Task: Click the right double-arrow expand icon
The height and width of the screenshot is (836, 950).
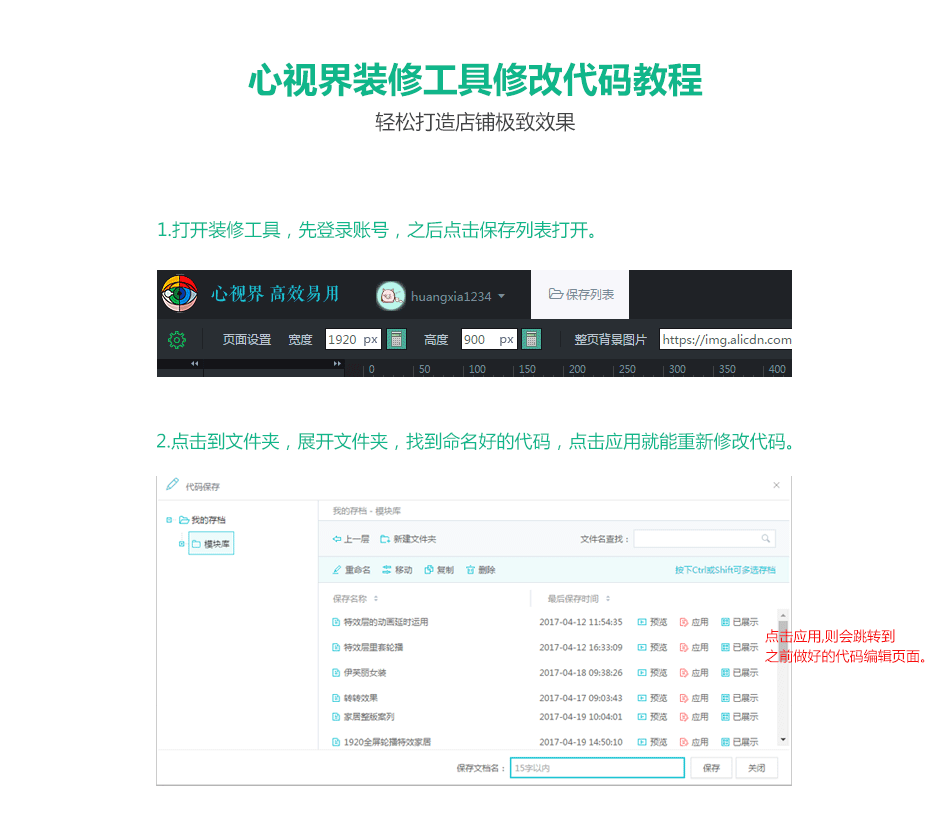Action: [x=337, y=363]
